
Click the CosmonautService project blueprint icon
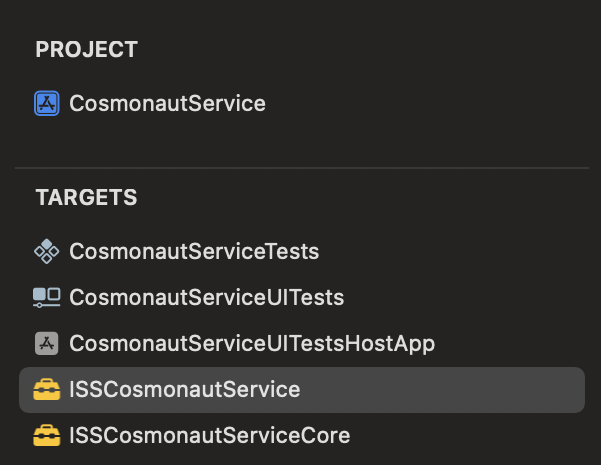click(x=47, y=103)
